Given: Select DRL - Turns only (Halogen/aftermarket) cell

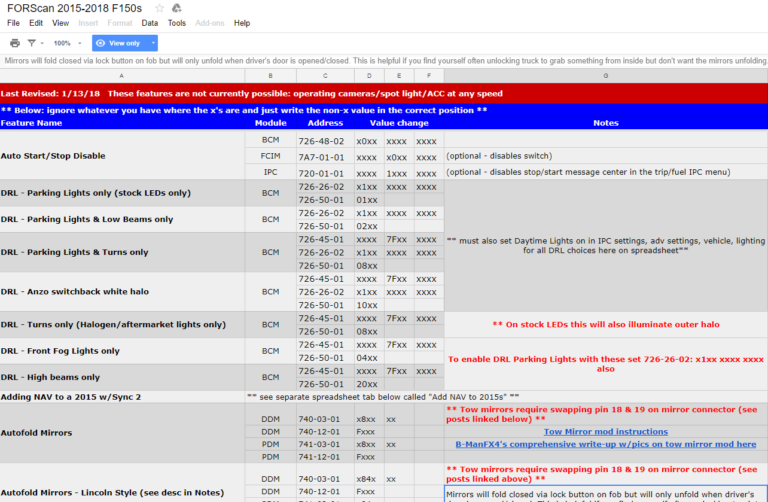Looking at the screenshot, I should tap(122, 325).
